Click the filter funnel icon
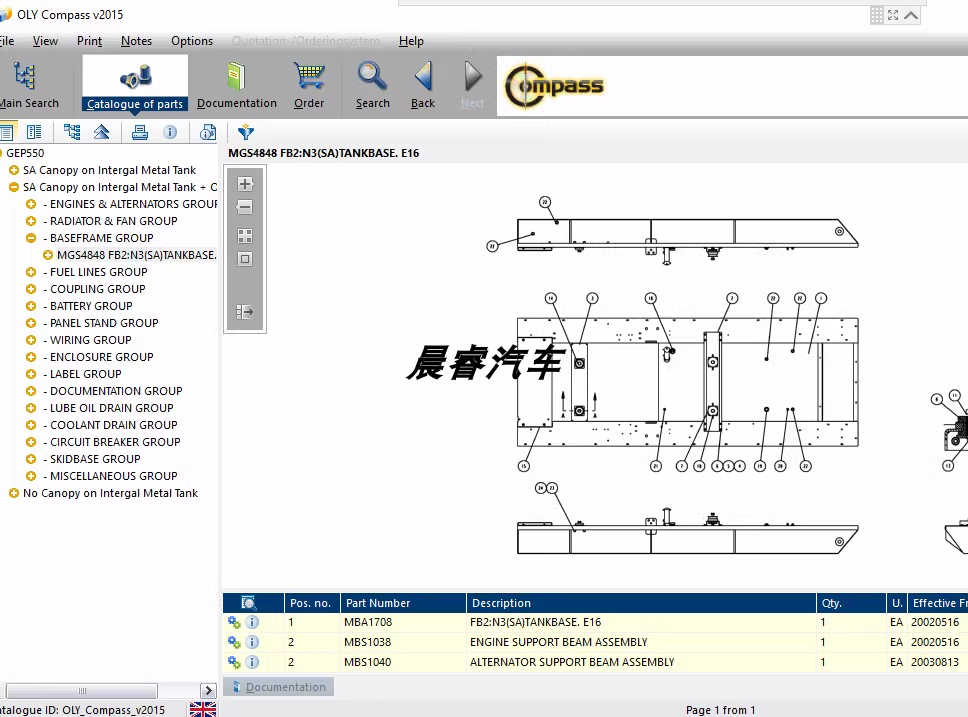This screenshot has width=968, height=717. 246,132
